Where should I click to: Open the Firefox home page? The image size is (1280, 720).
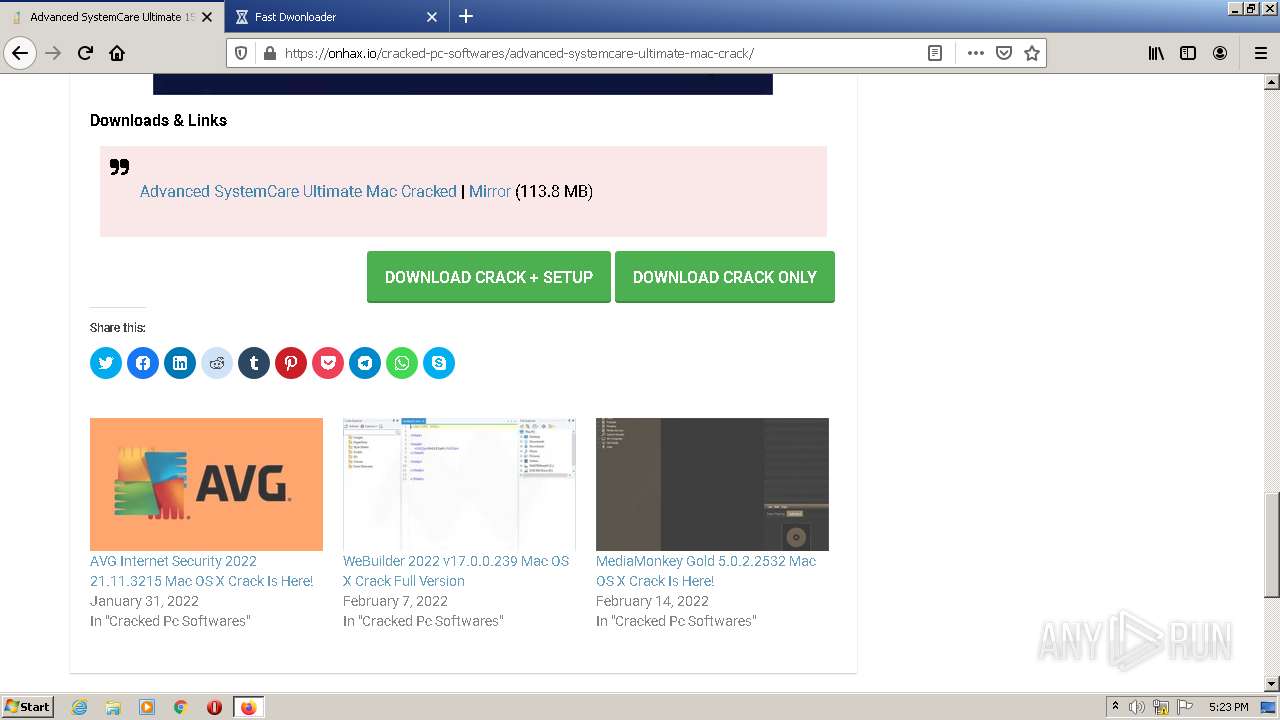click(x=117, y=53)
